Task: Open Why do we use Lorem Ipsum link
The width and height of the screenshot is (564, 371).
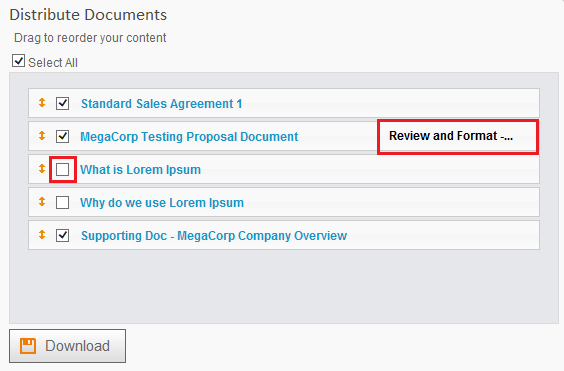Action: (162, 203)
